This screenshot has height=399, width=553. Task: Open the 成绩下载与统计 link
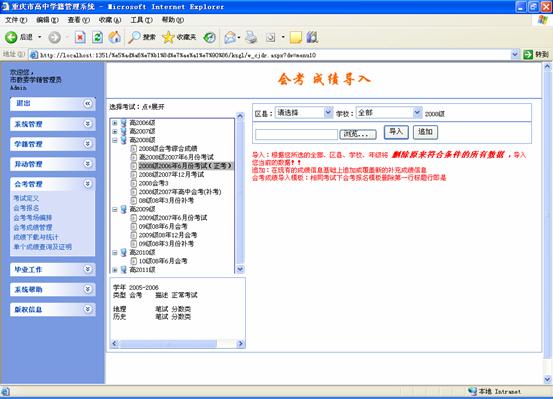[x=36, y=237]
